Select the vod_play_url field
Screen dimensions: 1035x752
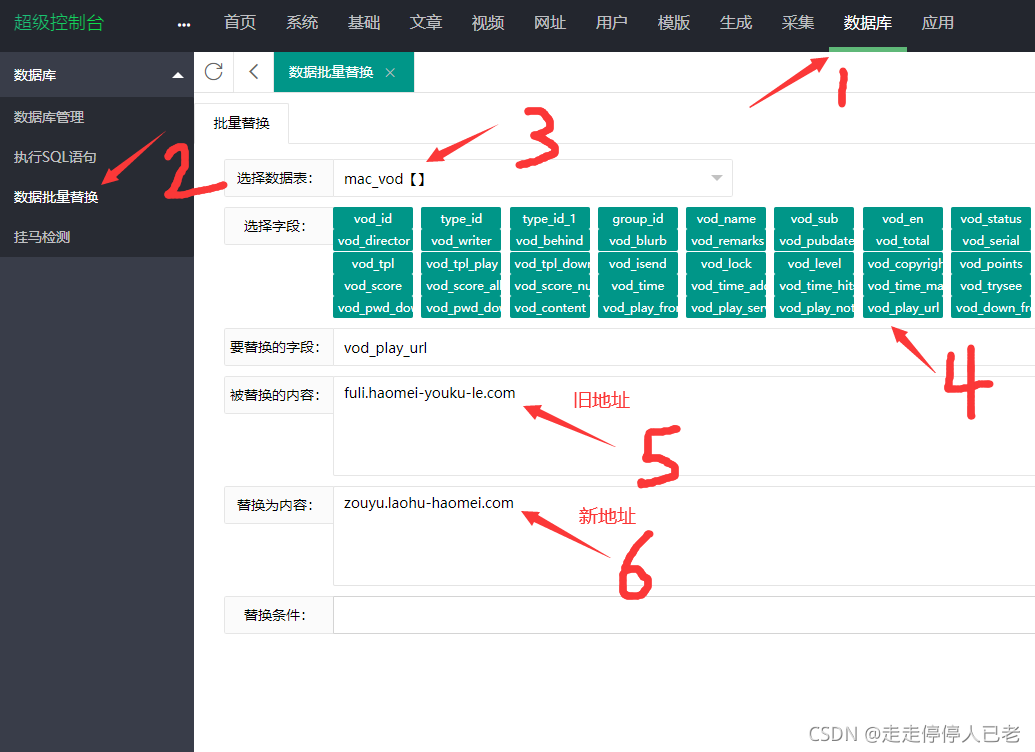click(x=902, y=307)
